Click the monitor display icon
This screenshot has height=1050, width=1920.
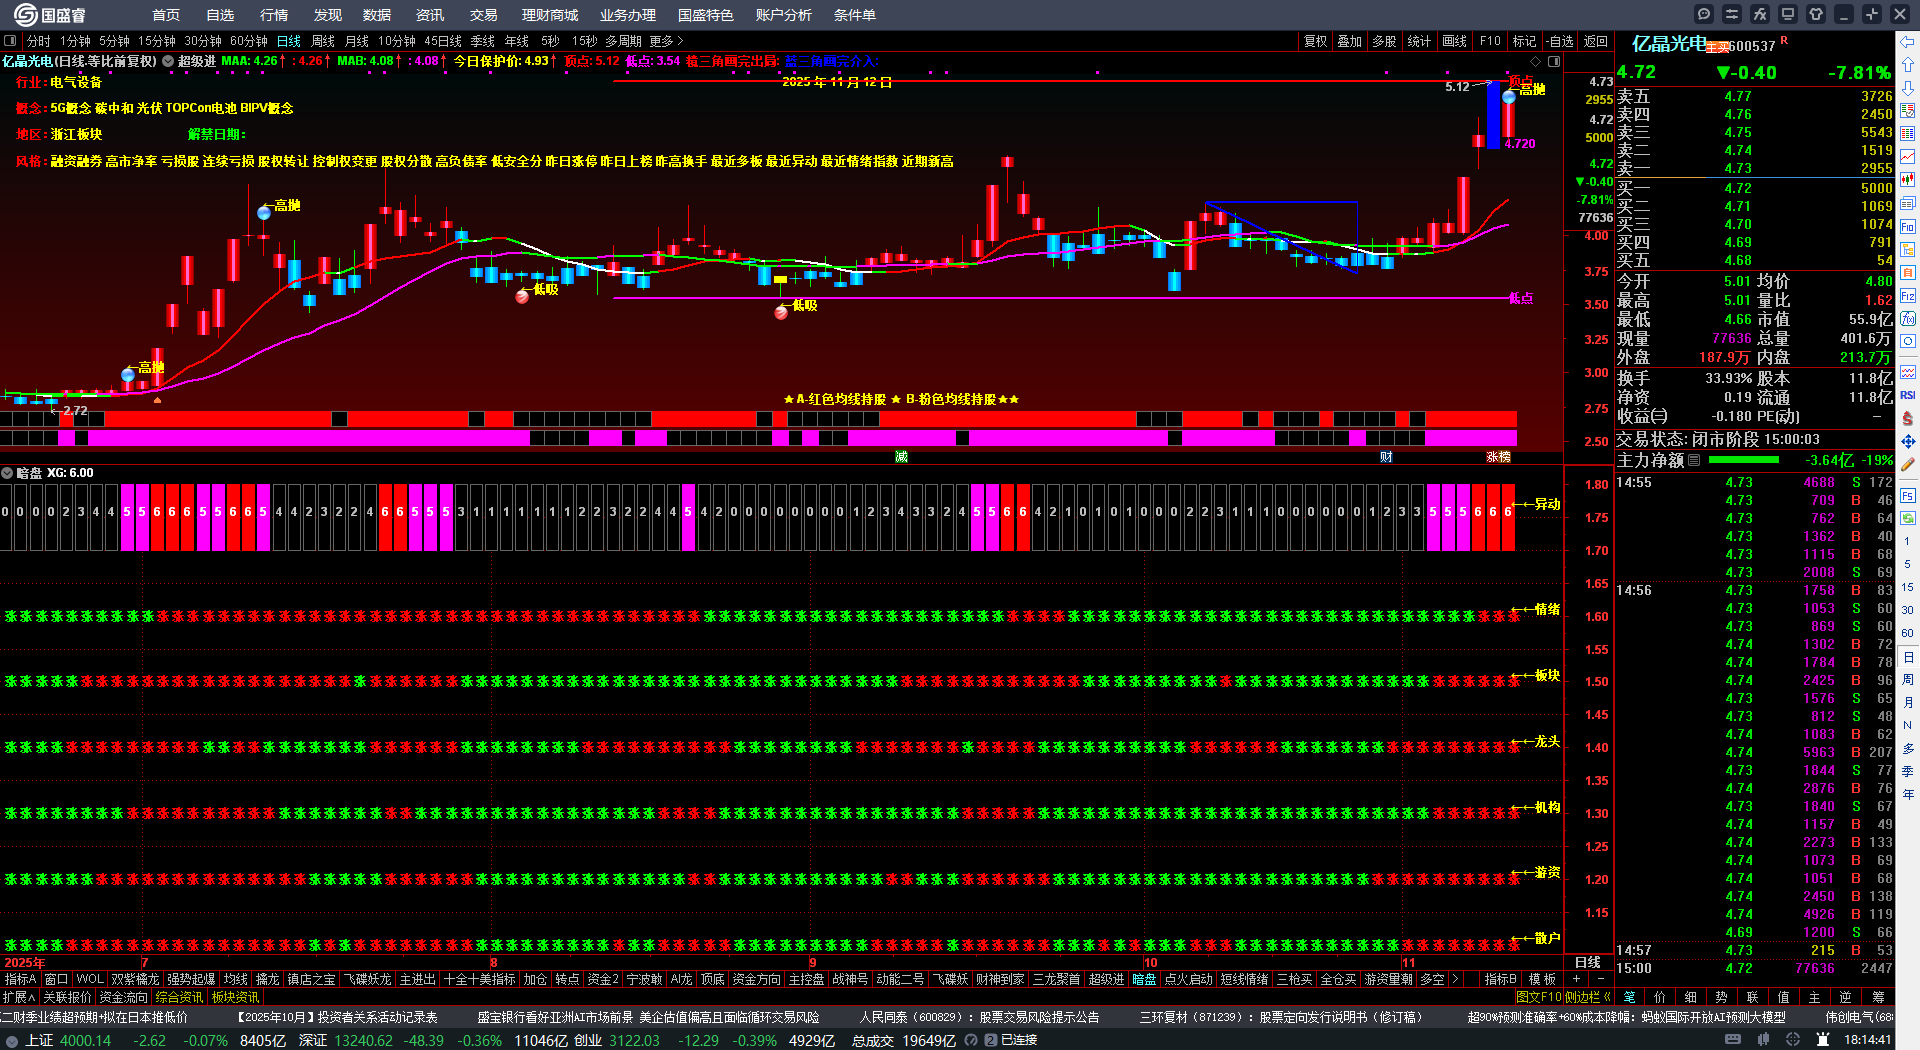[x=1788, y=14]
